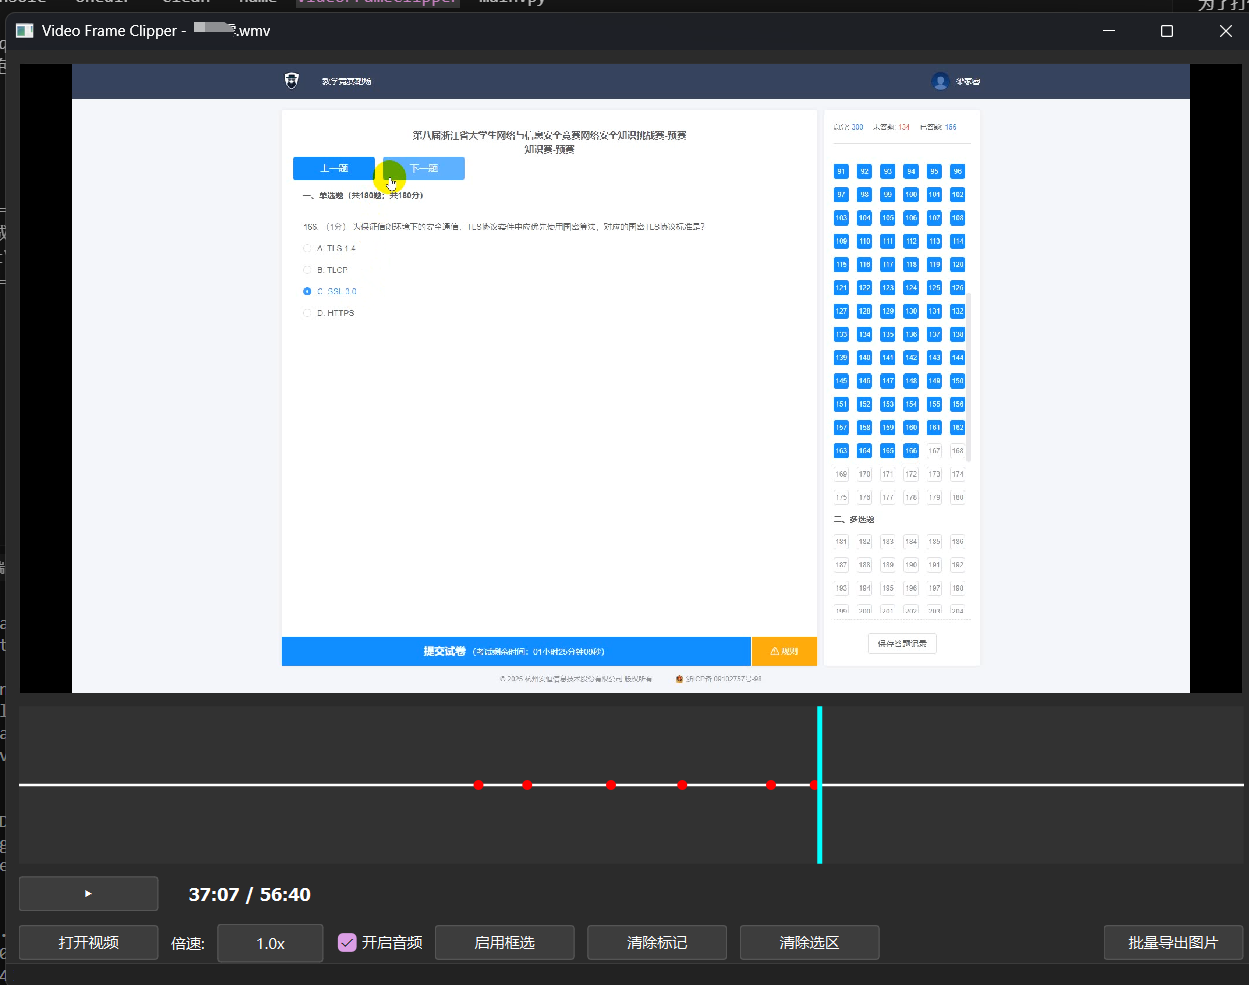Click the user avatar in the video frame

tap(939, 81)
